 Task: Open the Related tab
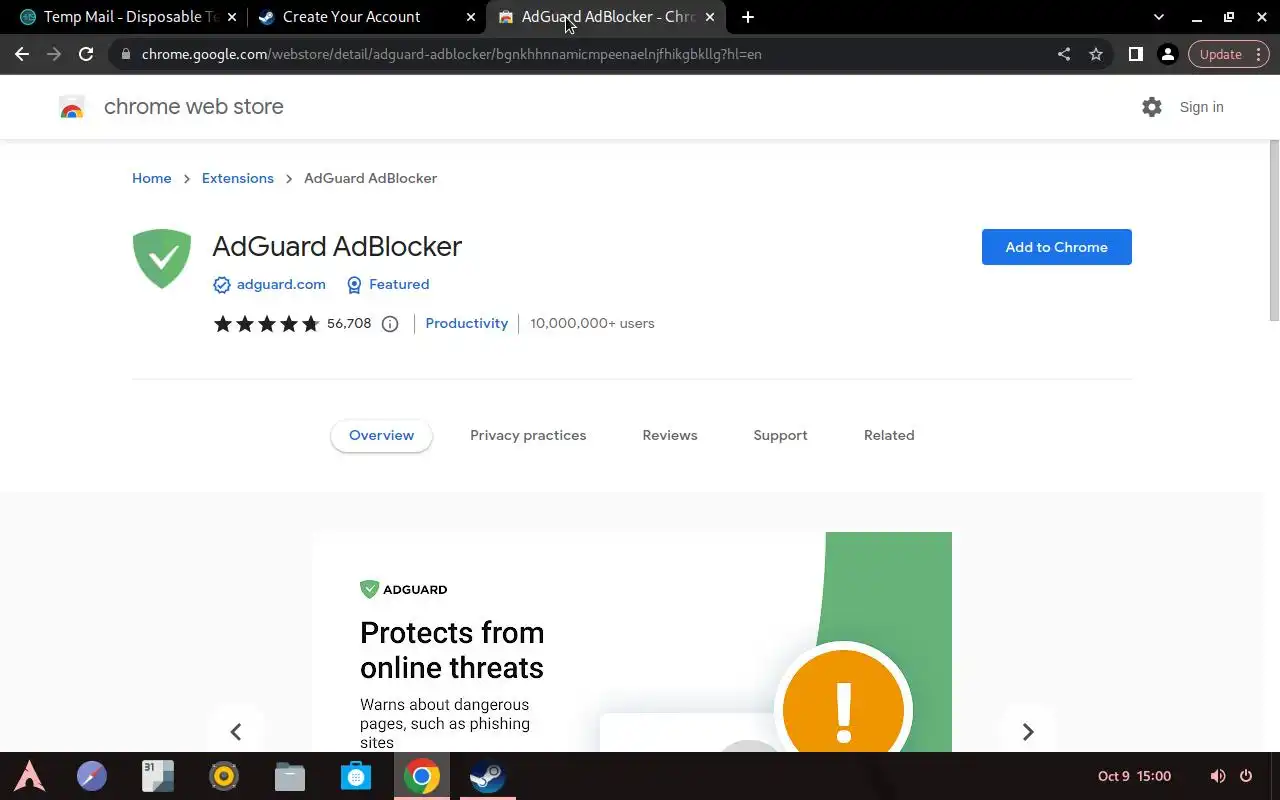point(889,435)
